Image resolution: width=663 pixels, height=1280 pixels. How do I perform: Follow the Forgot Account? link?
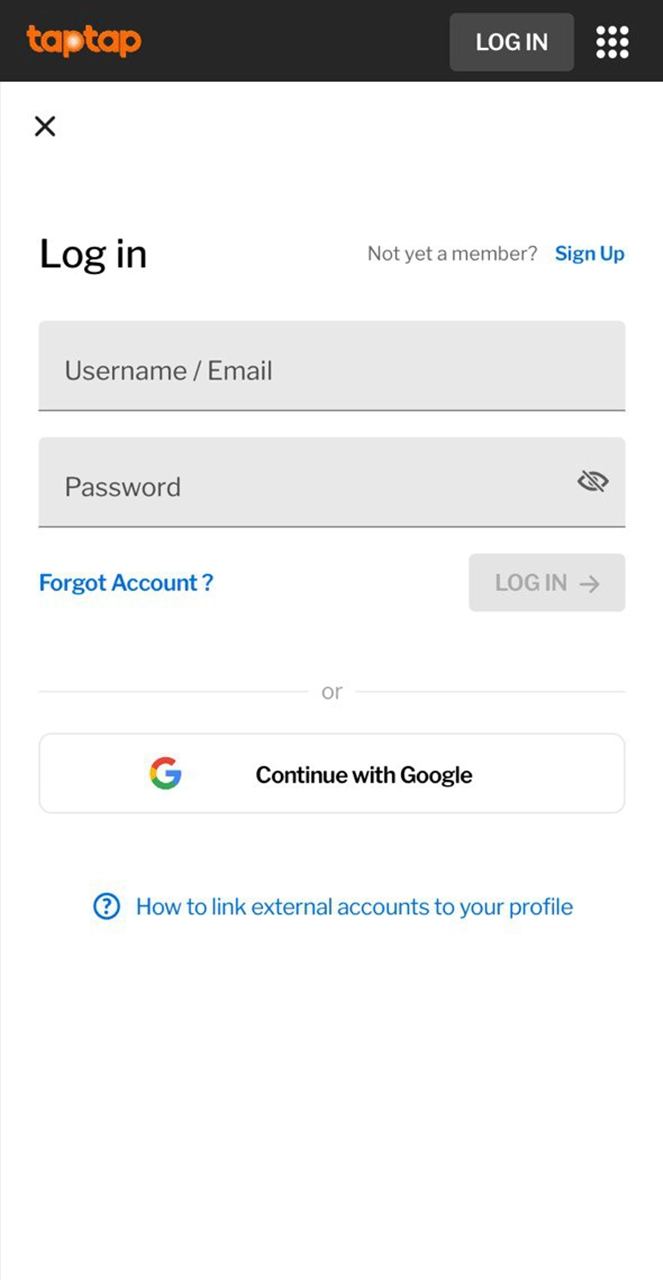(x=126, y=583)
